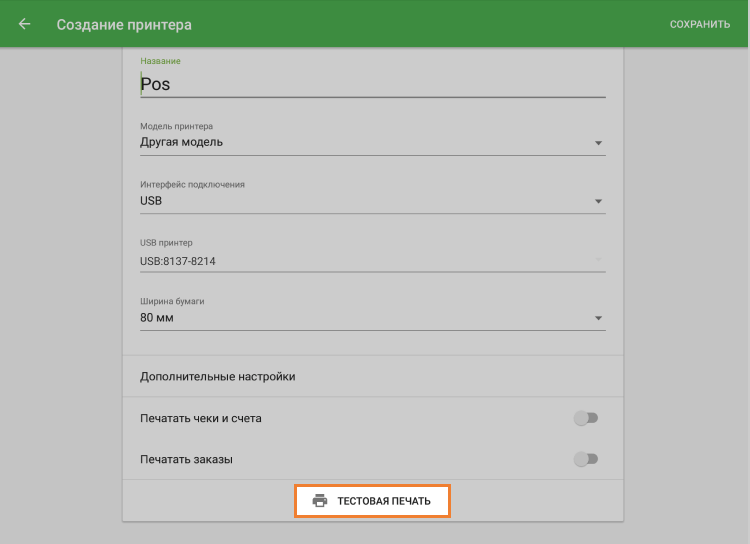Image resolution: width=750 pixels, height=544 pixels.
Task: Expand the Ширина бумаги dropdown arrow
Action: coord(598,319)
